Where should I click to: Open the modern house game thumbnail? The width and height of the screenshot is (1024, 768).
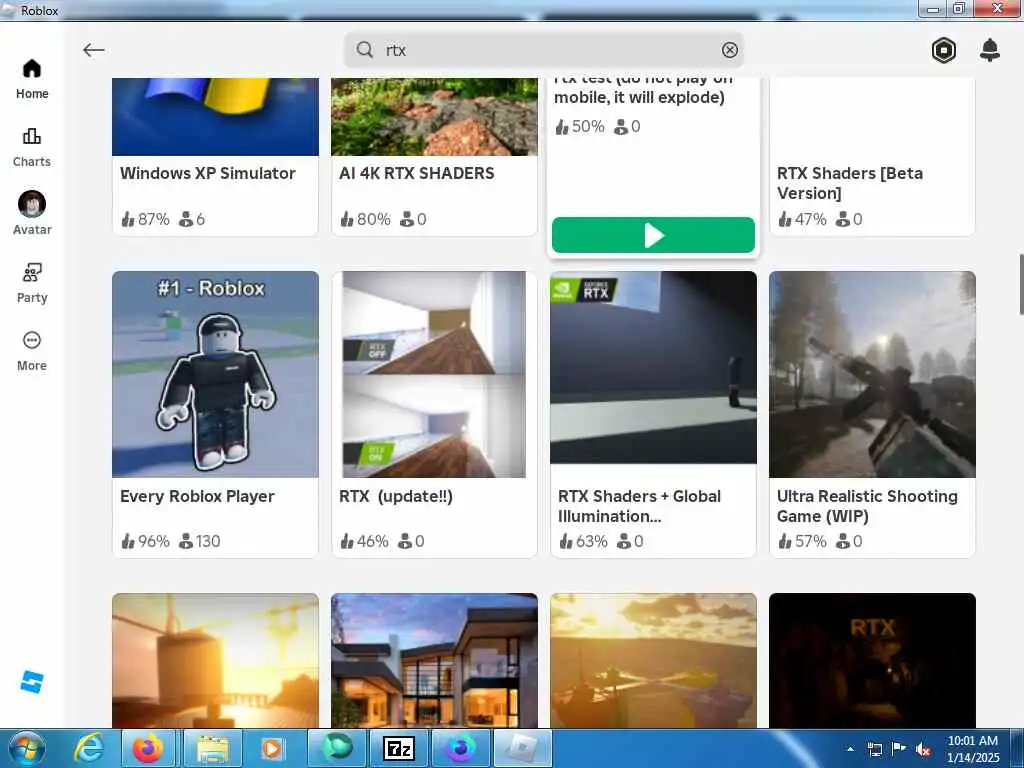click(x=434, y=660)
